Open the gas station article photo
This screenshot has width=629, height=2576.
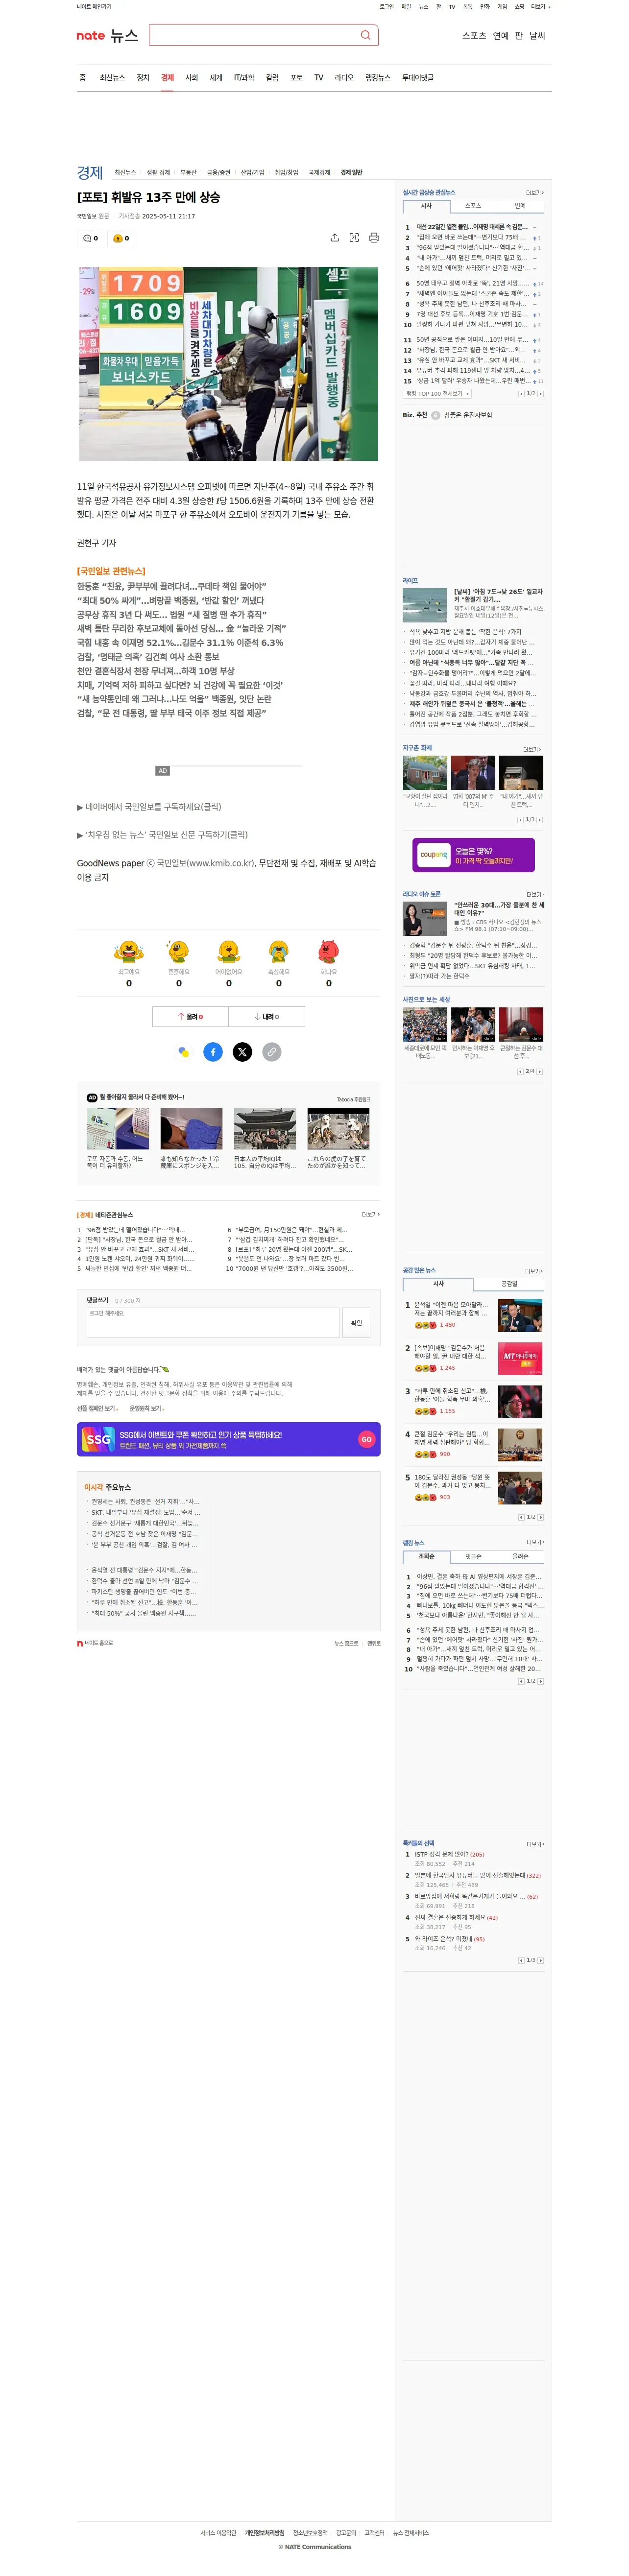tap(229, 363)
